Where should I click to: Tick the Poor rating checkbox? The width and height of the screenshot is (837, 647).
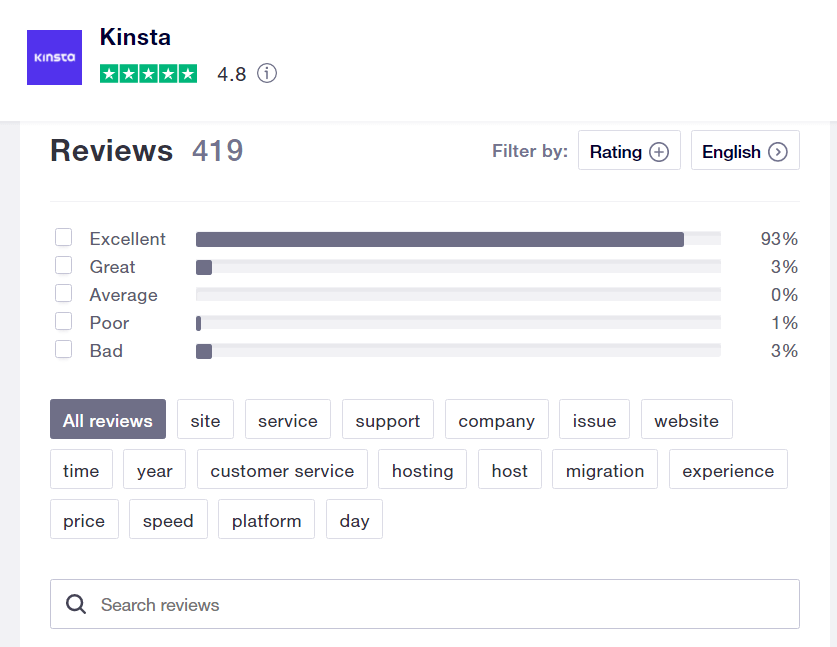coord(64,321)
